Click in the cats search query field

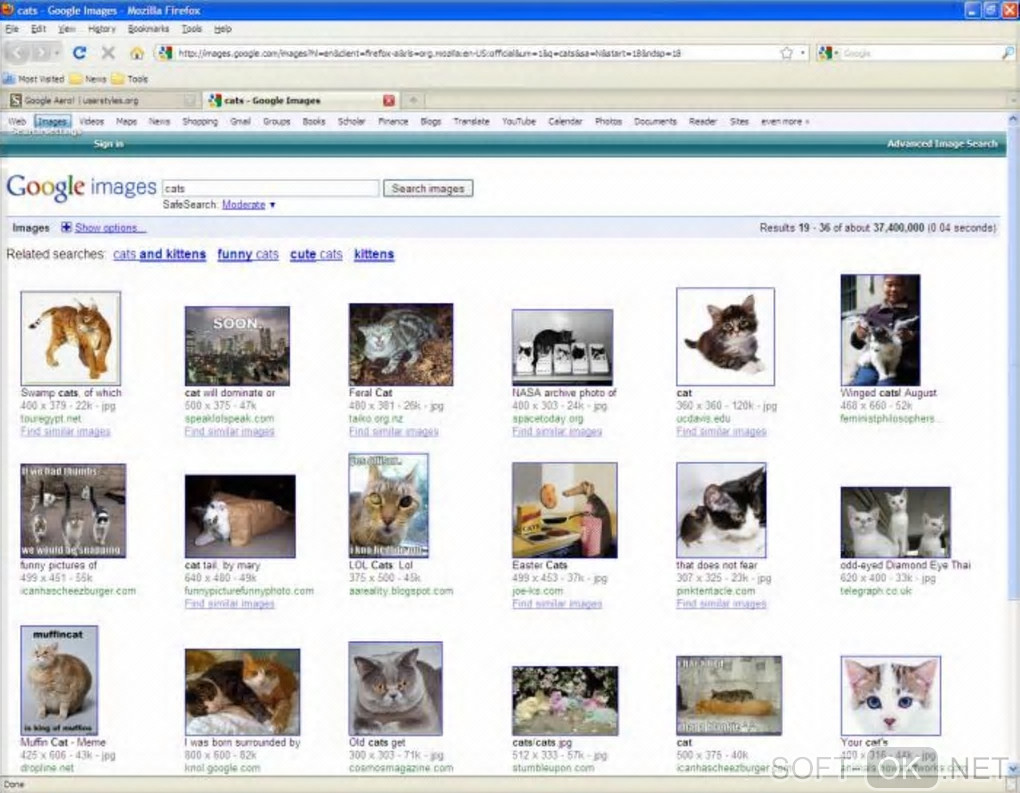pyautogui.click(x=270, y=189)
